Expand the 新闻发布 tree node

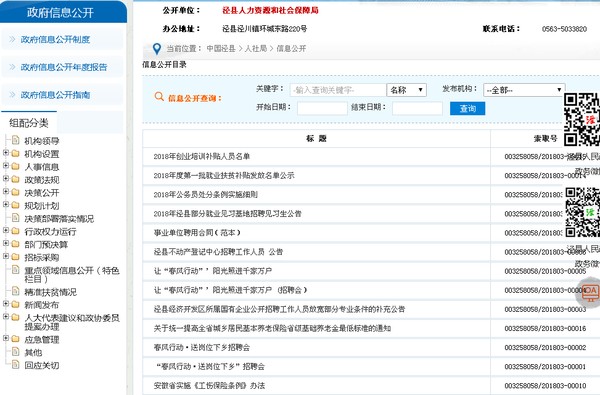(x=6, y=304)
